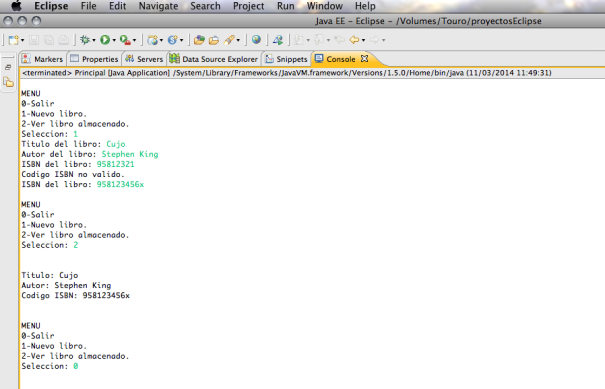Open the Run menu
The width and height of the screenshot is (605, 389).
click(286, 6)
